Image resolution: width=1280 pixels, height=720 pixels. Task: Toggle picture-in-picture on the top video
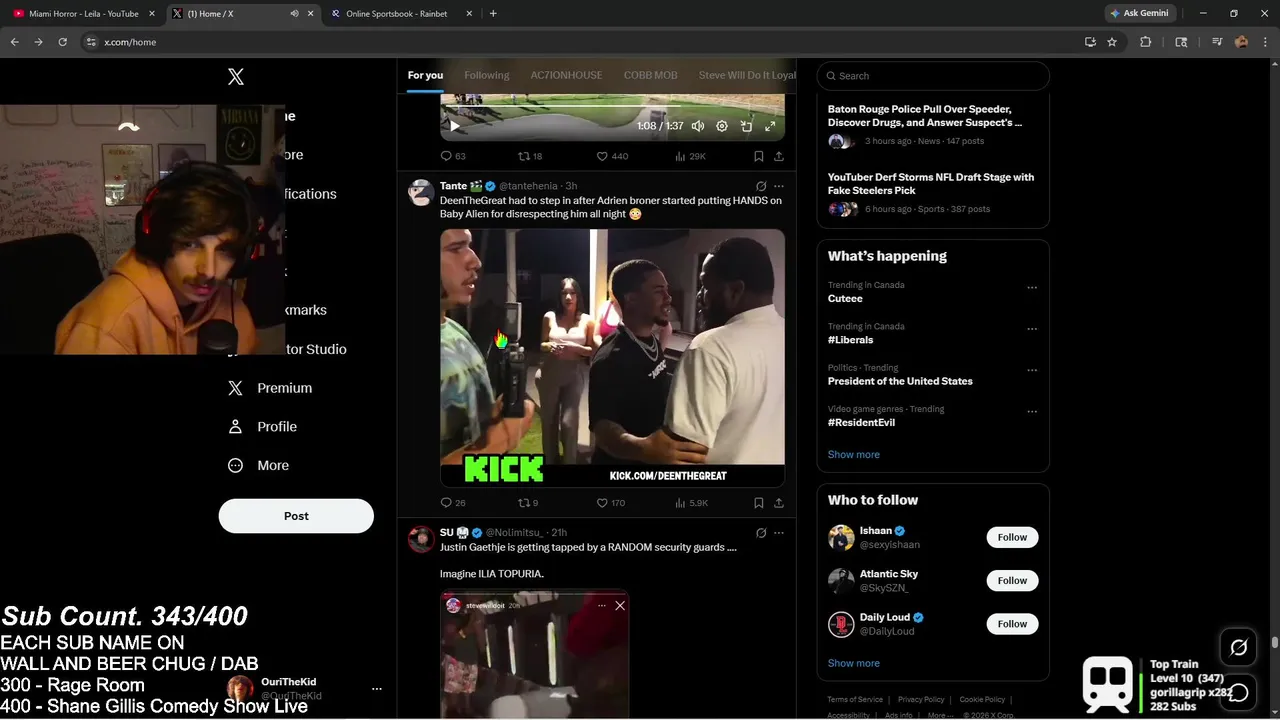point(746,126)
